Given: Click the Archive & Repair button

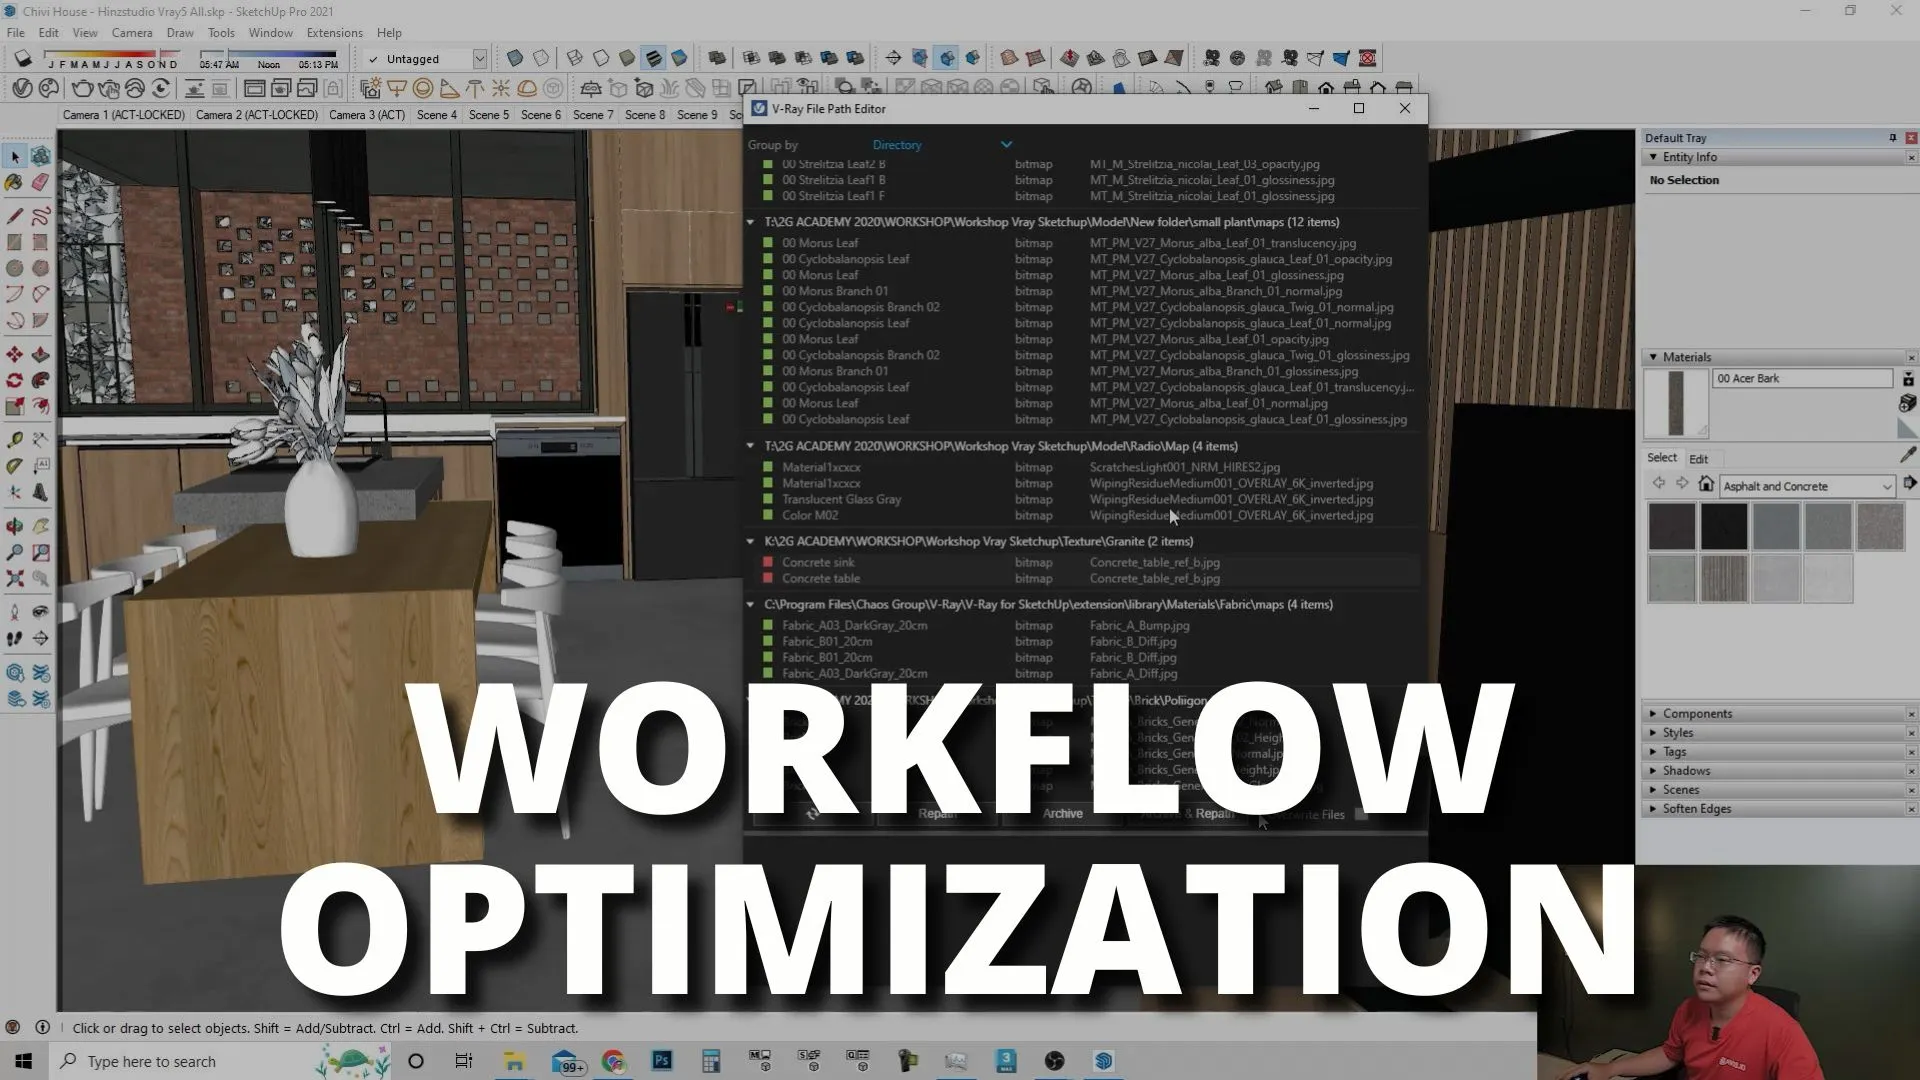Looking at the screenshot, I should pyautogui.click(x=1188, y=814).
